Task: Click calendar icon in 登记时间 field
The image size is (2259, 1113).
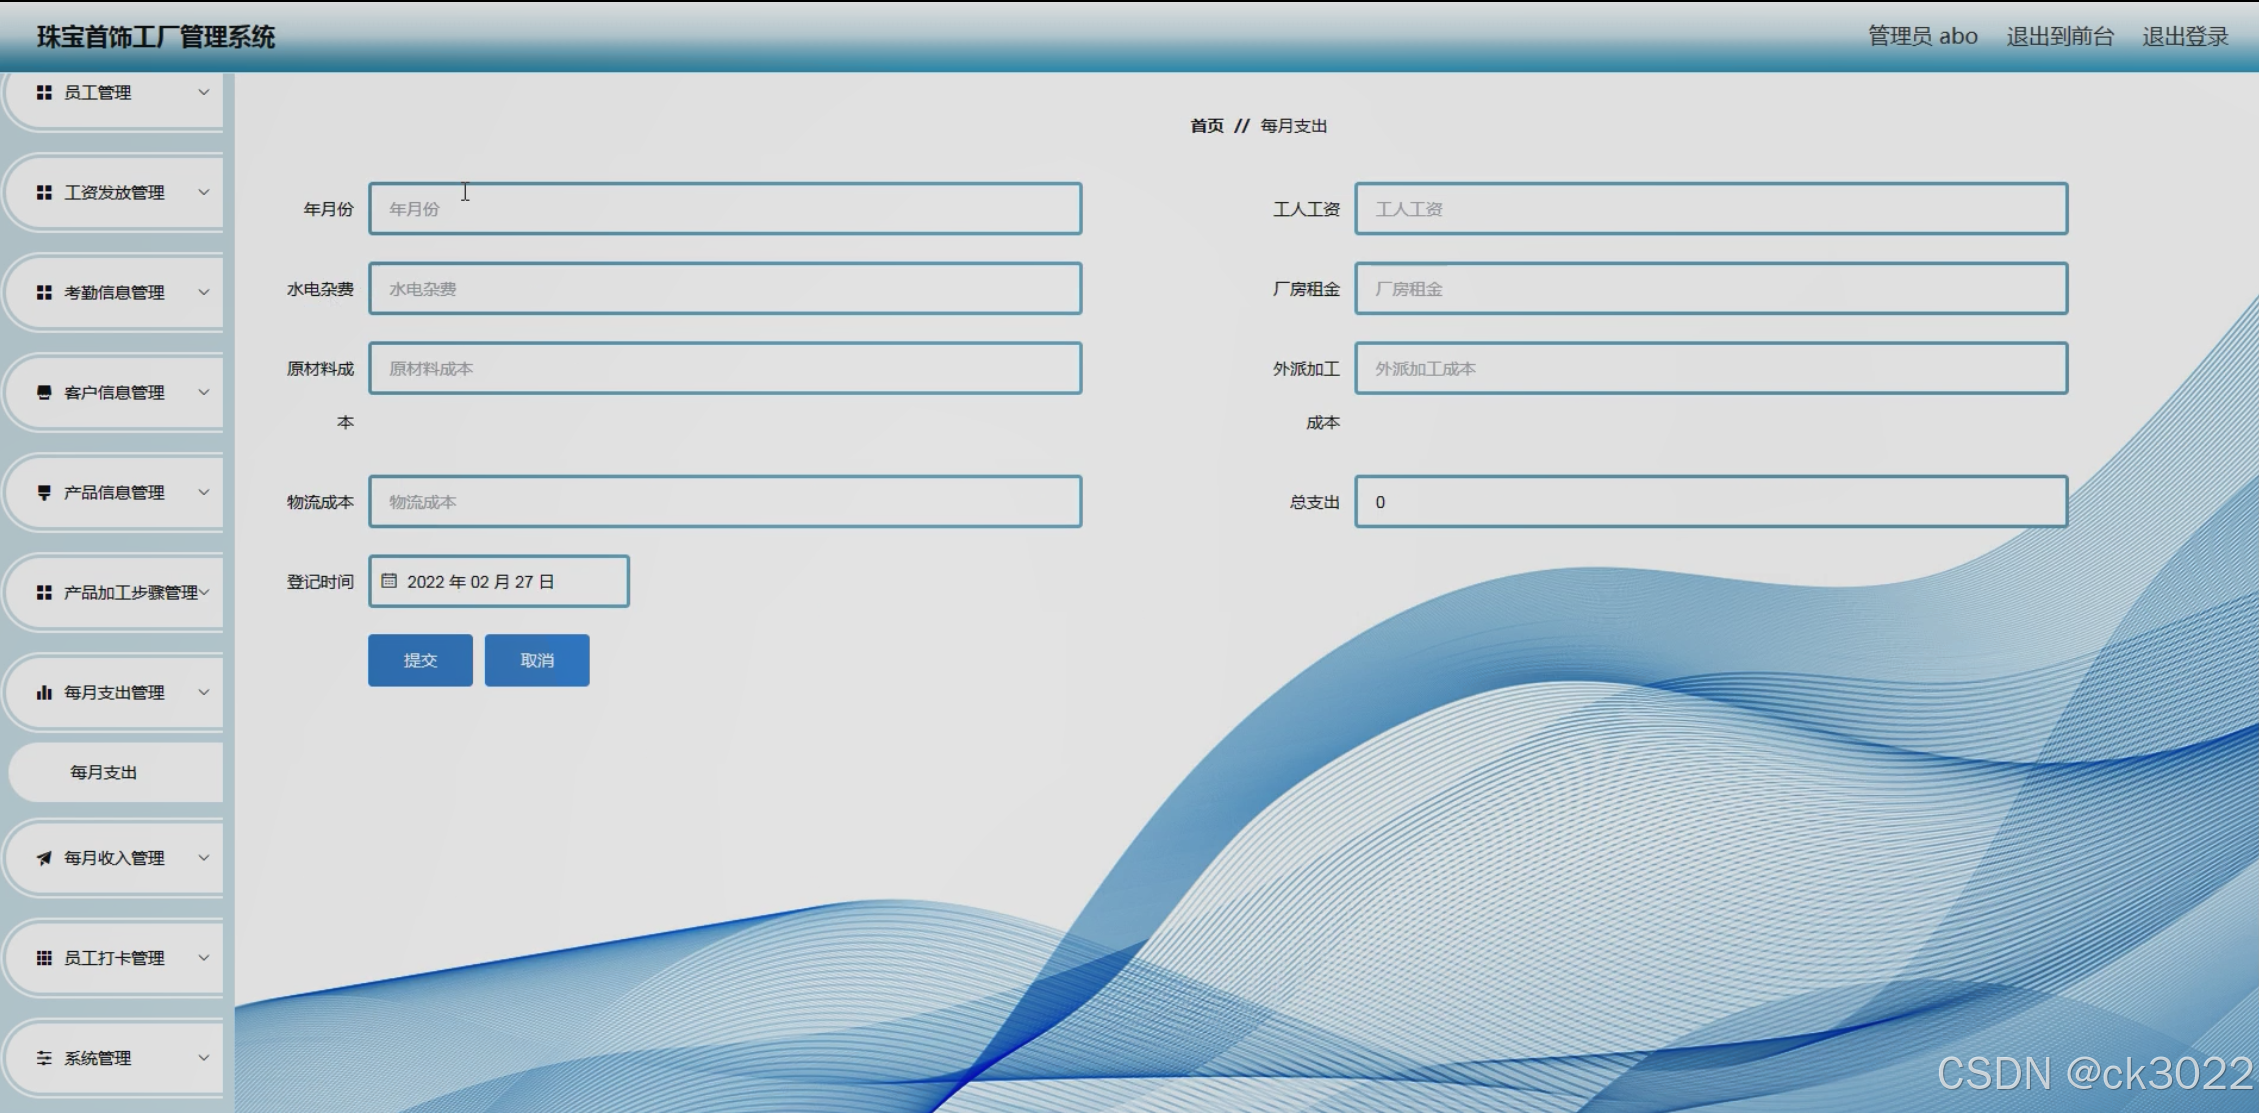Action: (389, 581)
